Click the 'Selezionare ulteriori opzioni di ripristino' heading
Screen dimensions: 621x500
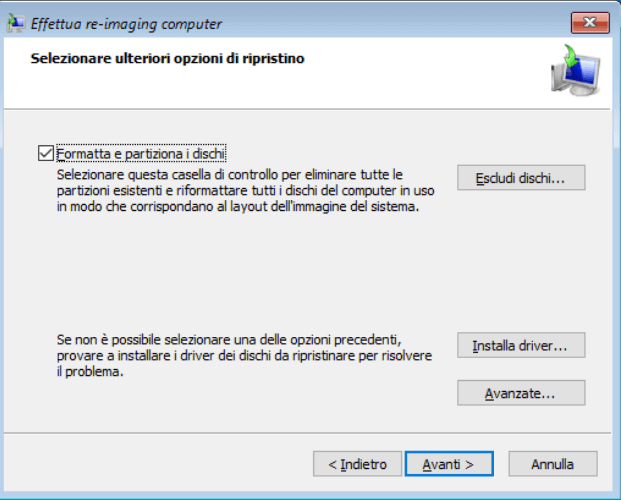point(167,59)
